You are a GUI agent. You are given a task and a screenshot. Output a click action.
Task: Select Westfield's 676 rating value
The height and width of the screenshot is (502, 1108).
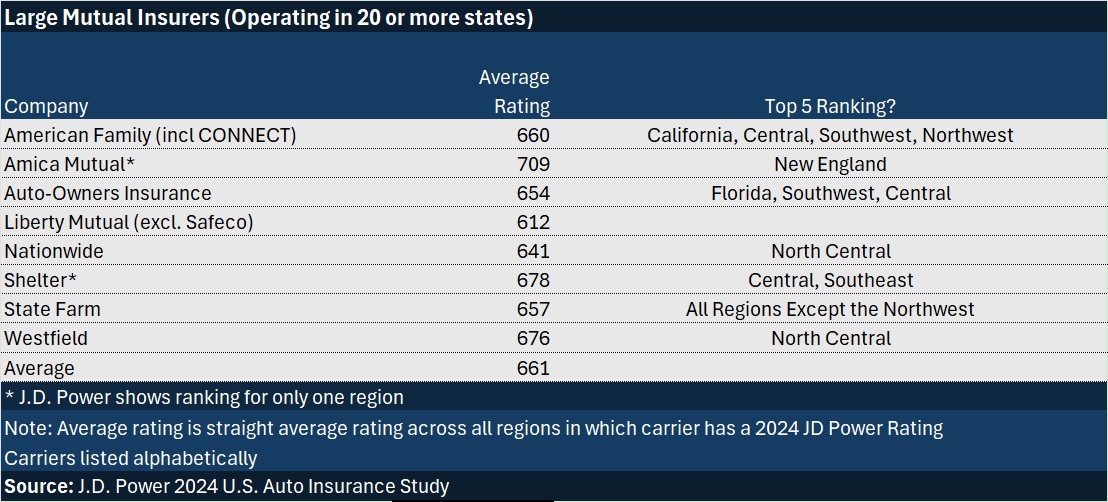coord(533,338)
